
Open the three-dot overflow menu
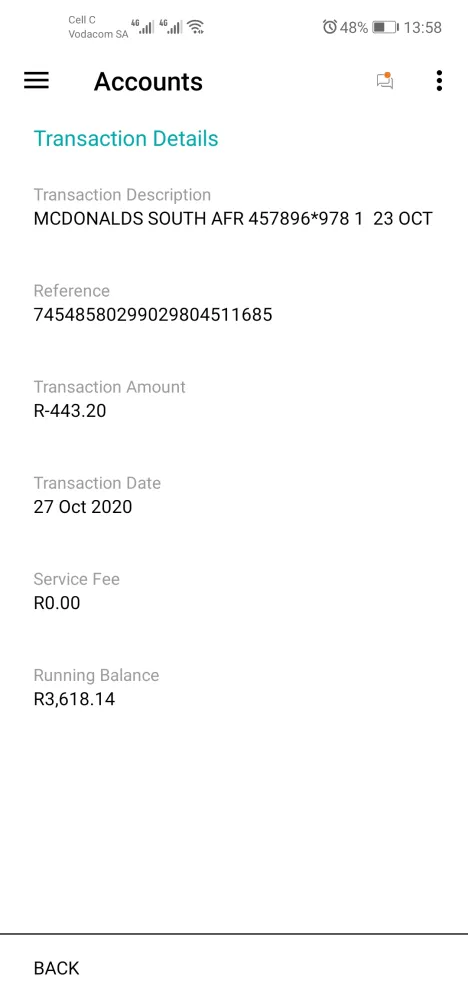[439, 81]
